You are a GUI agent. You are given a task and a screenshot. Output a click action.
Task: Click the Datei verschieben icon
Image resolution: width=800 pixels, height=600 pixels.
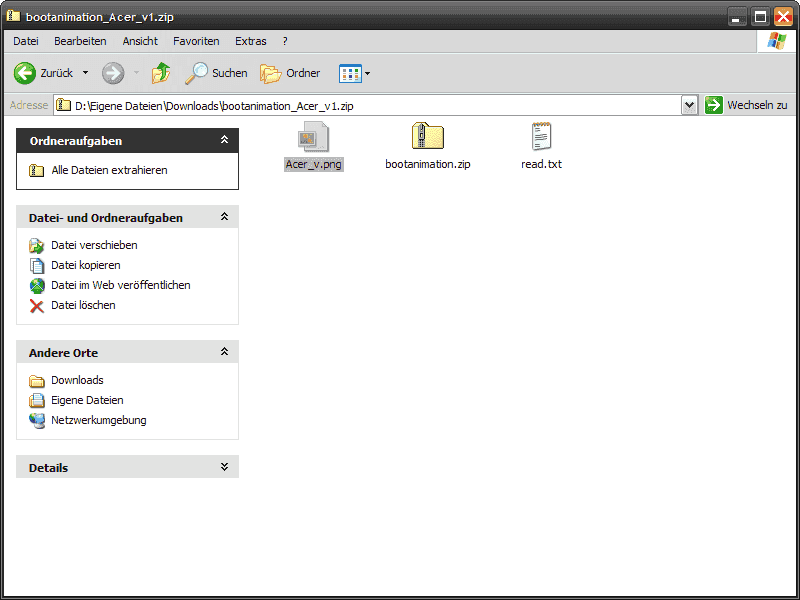pos(37,245)
